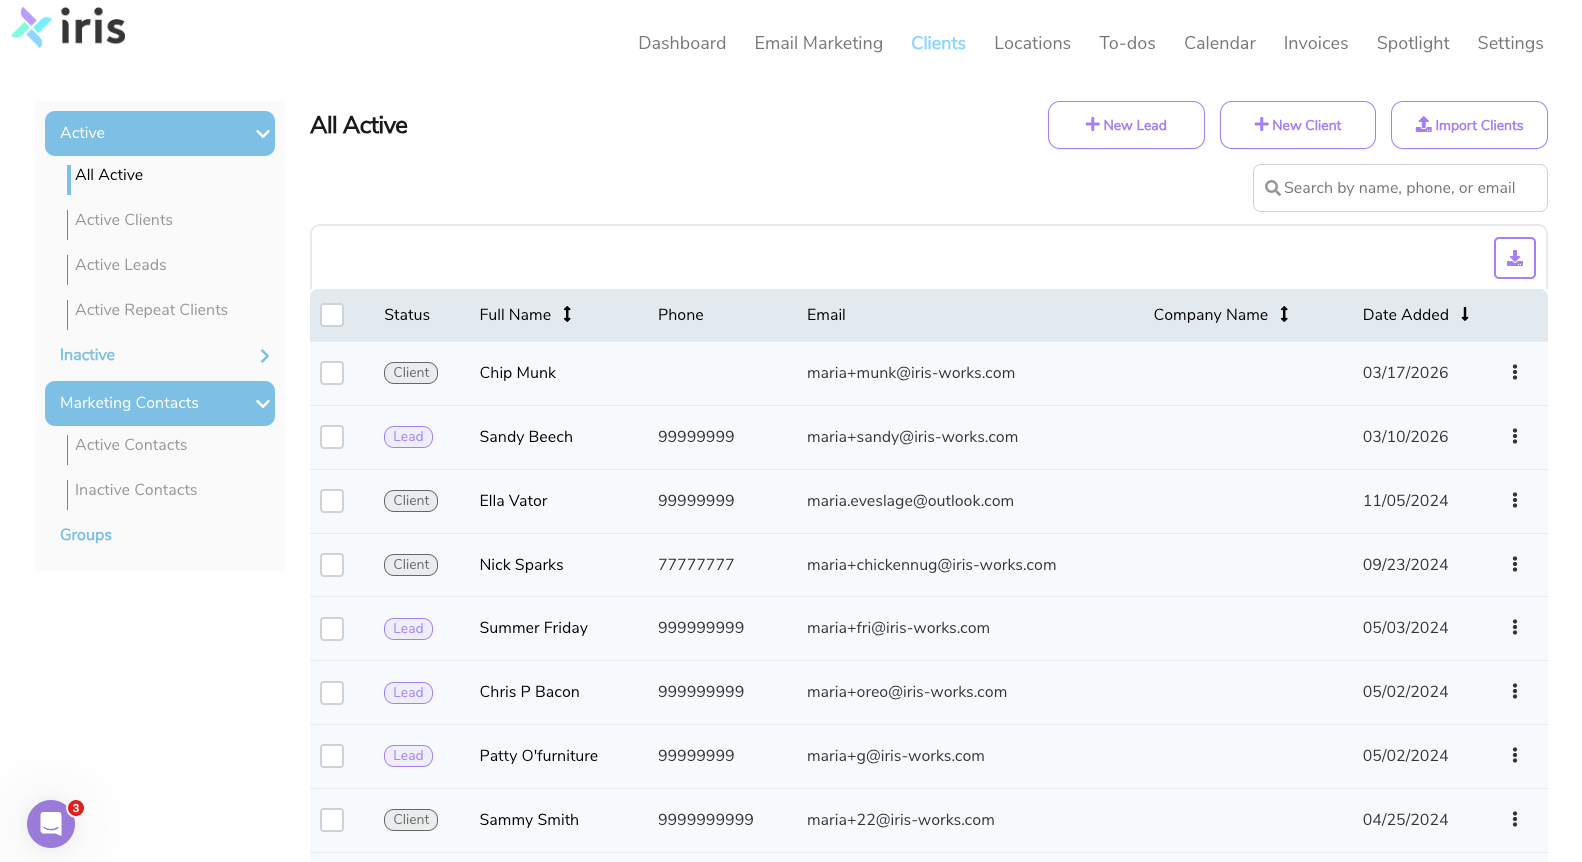Collapse the Active sidebar section
The width and height of the screenshot is (1582, 862).
click(262, 134)
